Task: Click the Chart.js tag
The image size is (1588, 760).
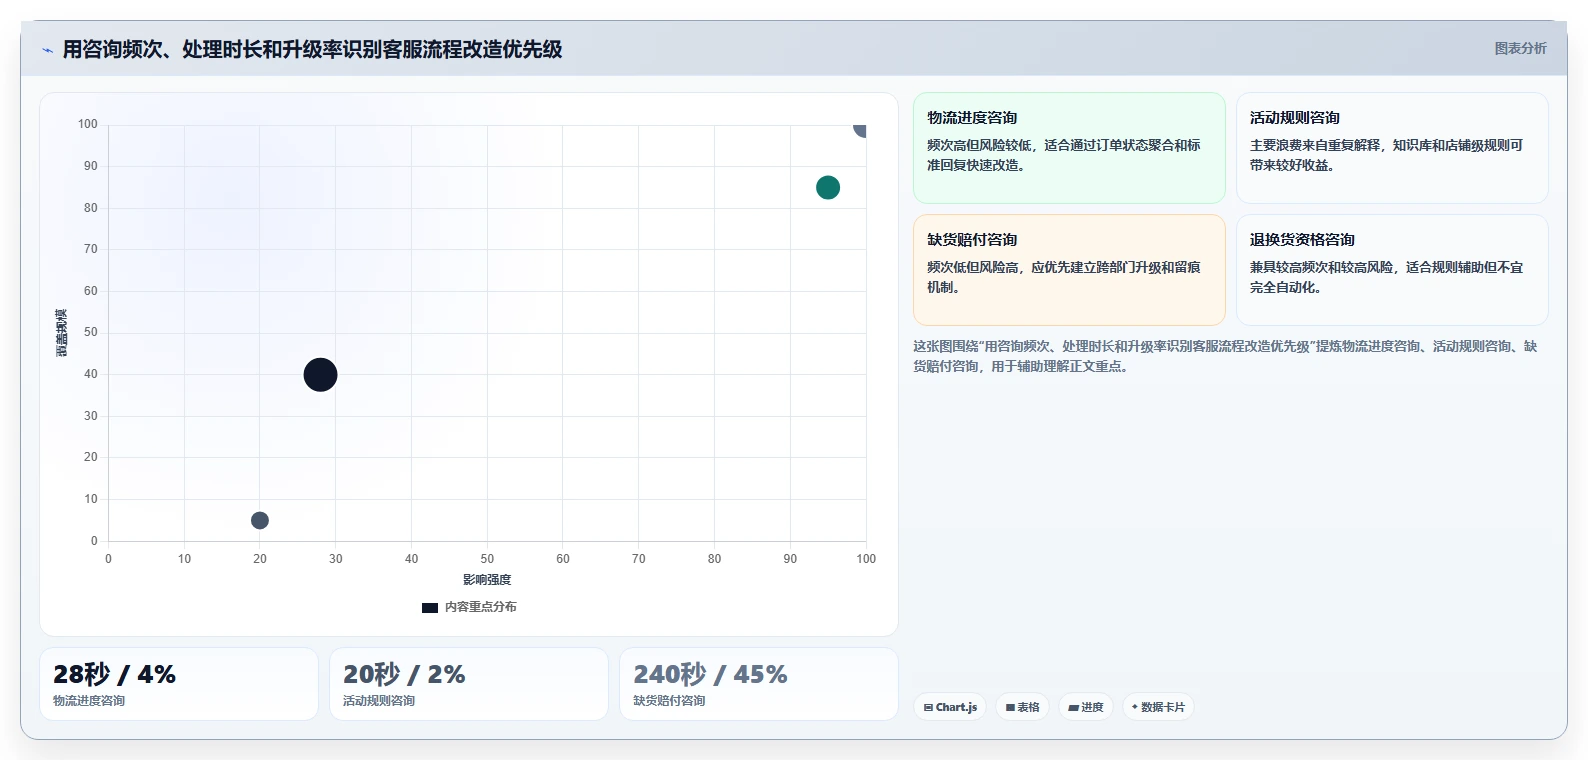Action: (x=950, y=707)
